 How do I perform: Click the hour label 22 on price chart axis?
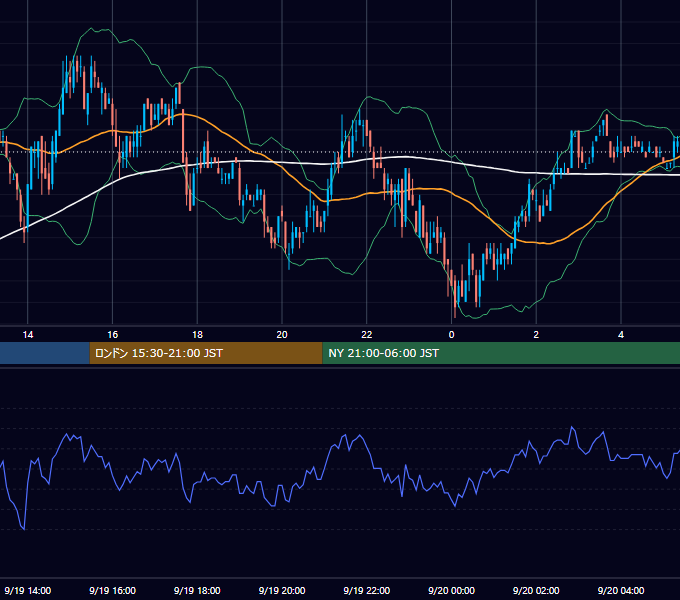point(367,335)
